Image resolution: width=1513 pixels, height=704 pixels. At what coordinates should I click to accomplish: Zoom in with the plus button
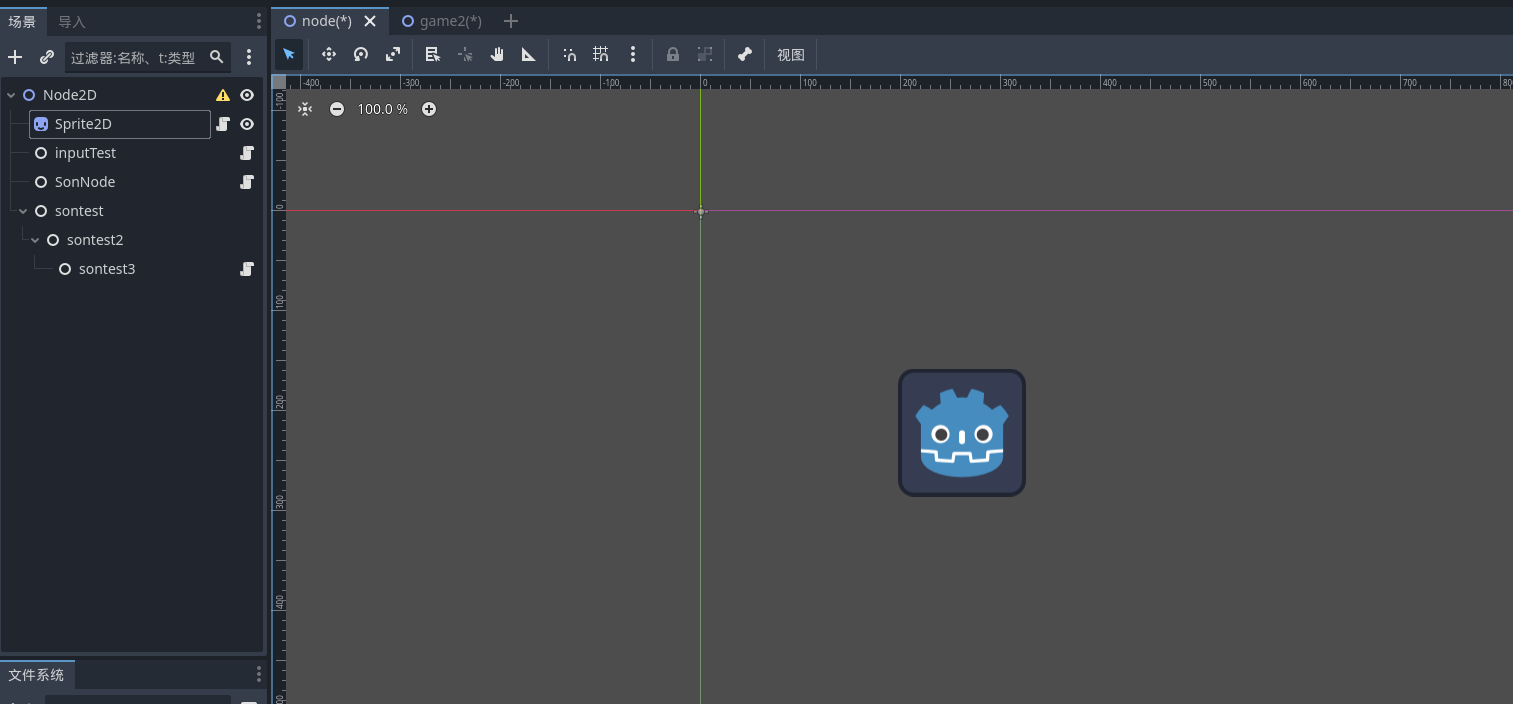(429, 109)
